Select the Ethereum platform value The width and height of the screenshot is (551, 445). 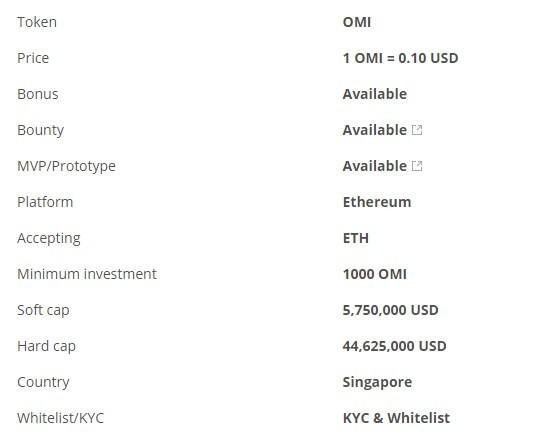click(x=377, y=202)
